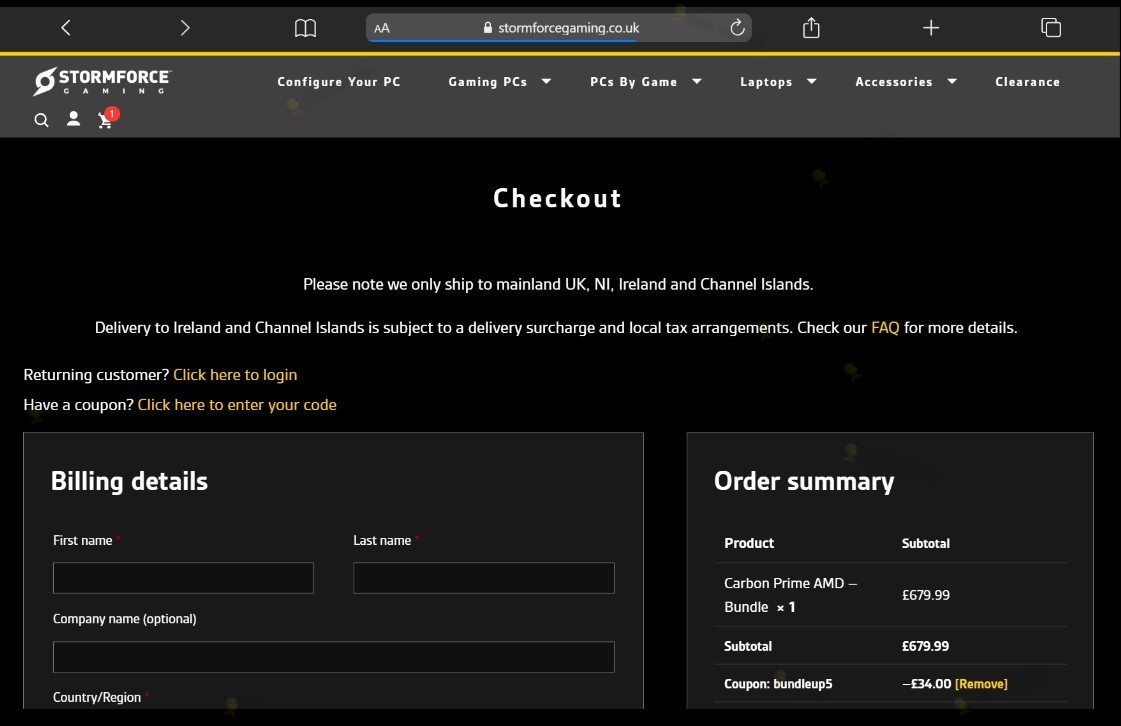
Task: Focus the First name field
Action: pos(183,578)
